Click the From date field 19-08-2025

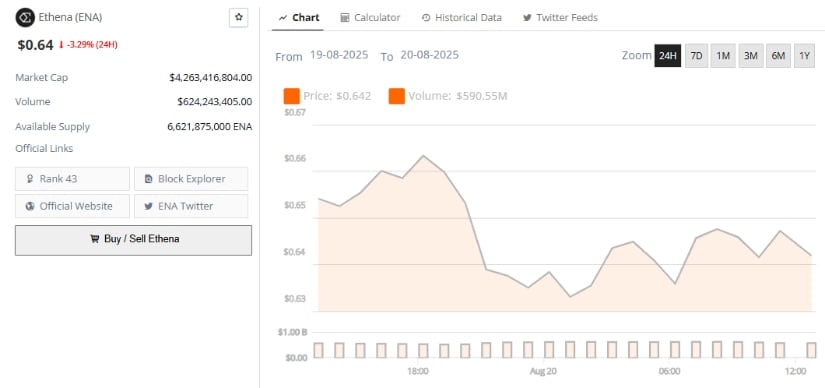[x=339, y=55]
